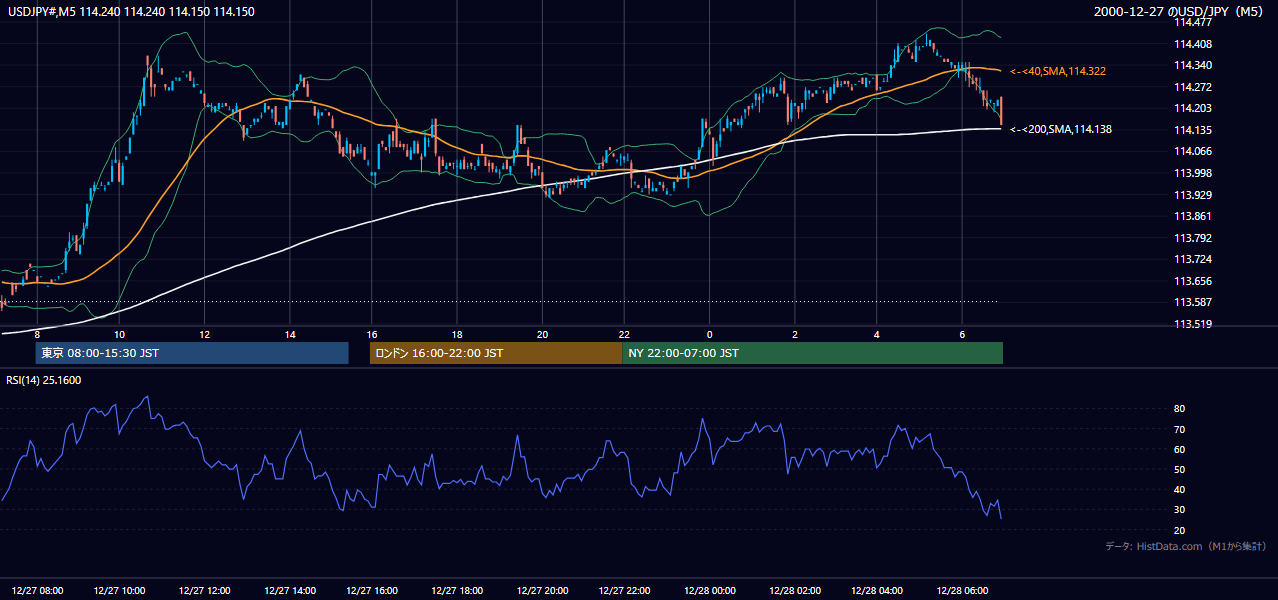Select the 40 SMA 114.322 label
1278x600 pixels.
click(1058, 71)
